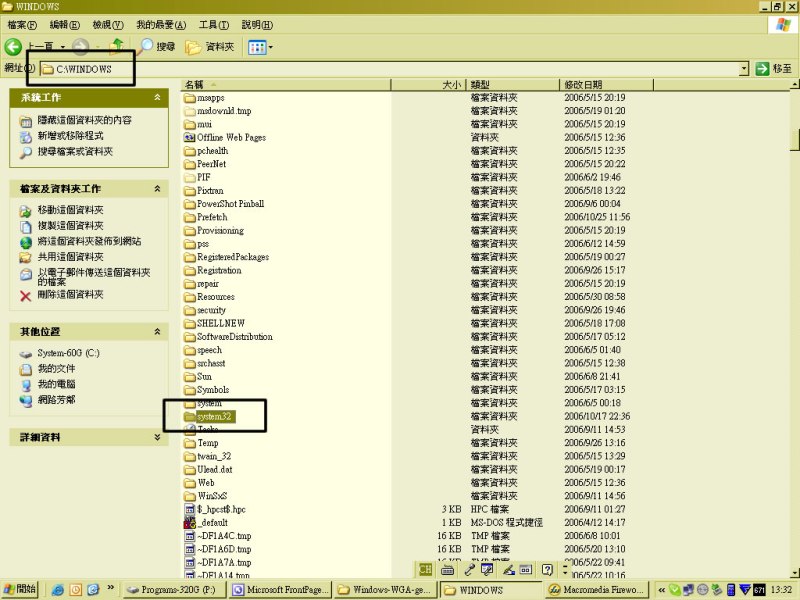This screenshot has height=600, width=800.
Task: Click the 移至 go button
Action: (x=773, y=68)
